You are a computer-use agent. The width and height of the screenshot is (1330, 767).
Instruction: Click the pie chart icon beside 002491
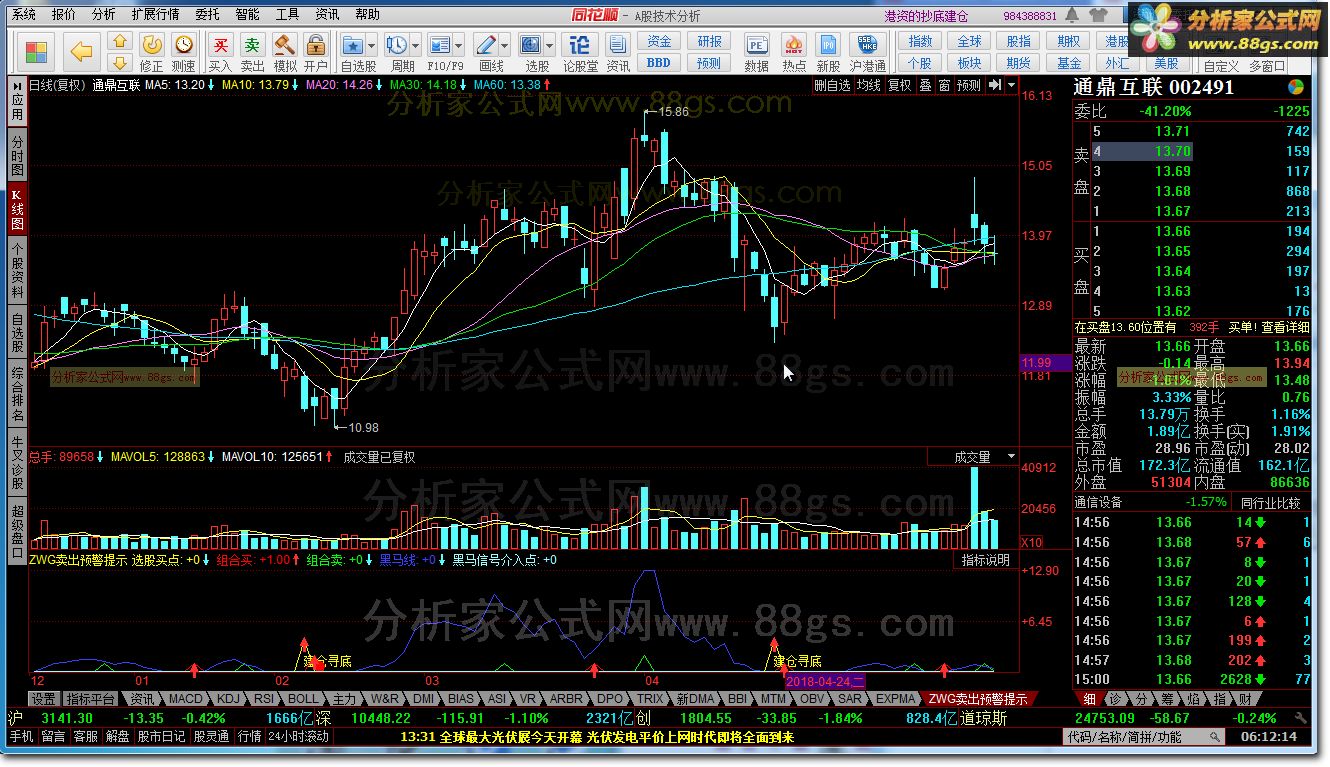pos(1297,87)
